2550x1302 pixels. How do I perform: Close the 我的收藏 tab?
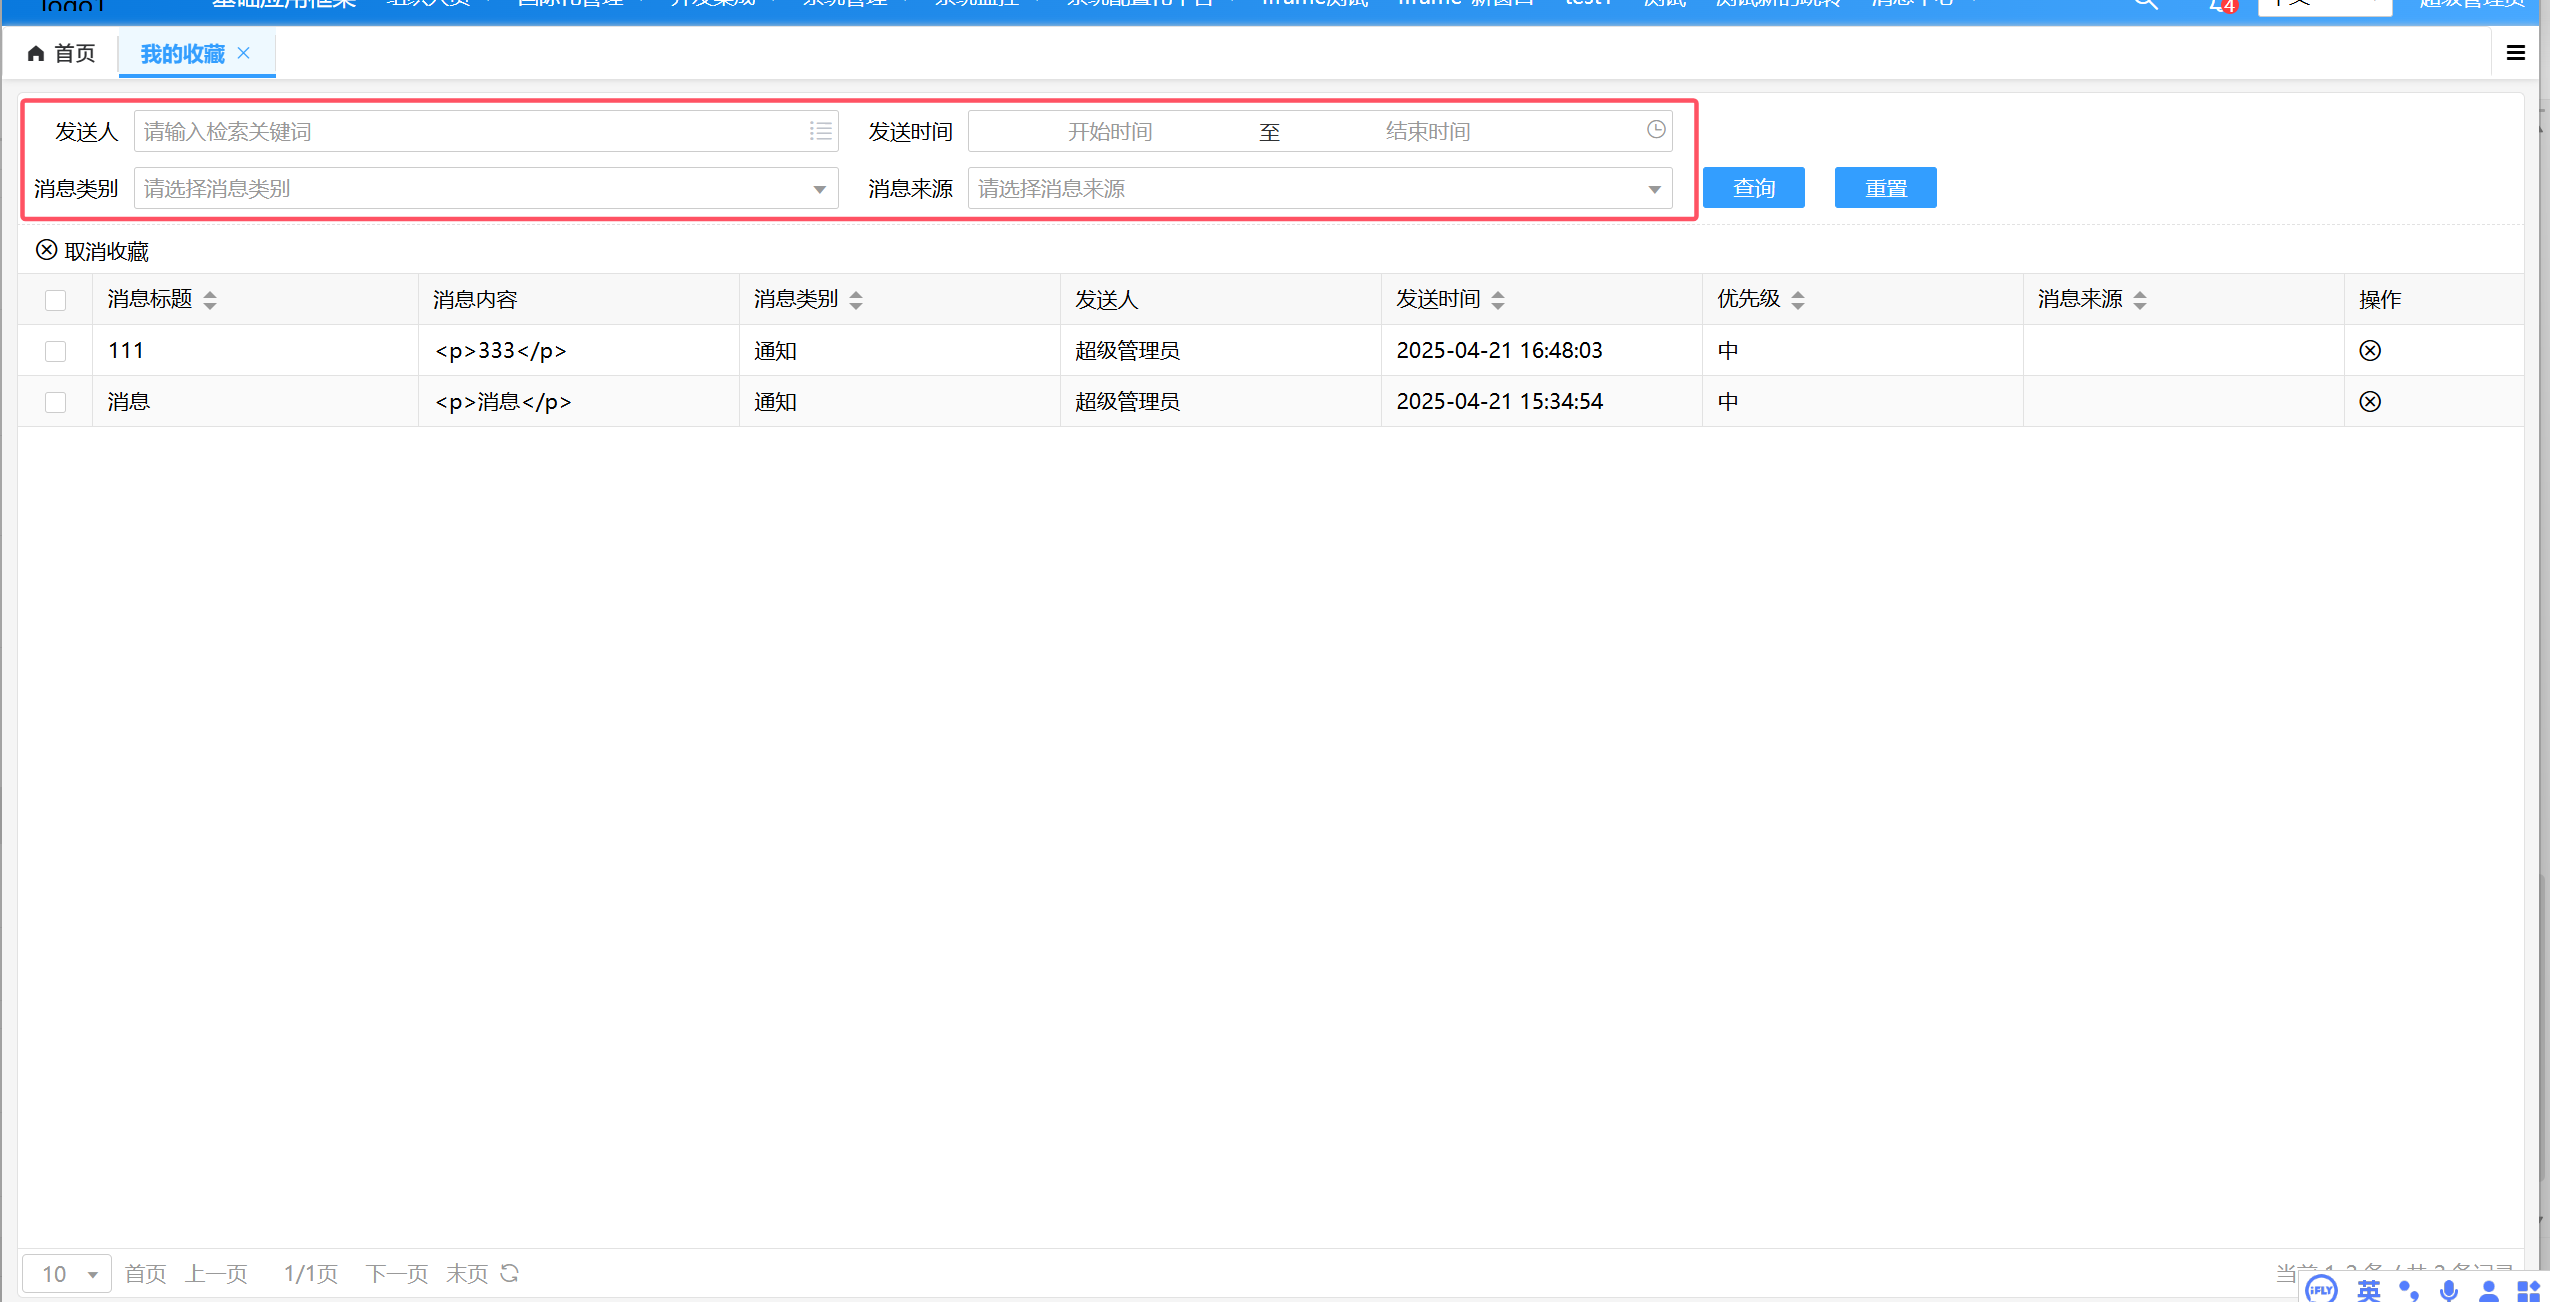243,53
